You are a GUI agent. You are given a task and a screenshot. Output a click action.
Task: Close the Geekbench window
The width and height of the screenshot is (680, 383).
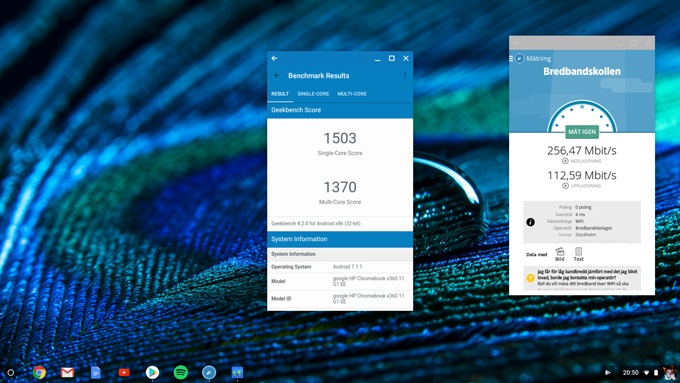tap(406, 58)
